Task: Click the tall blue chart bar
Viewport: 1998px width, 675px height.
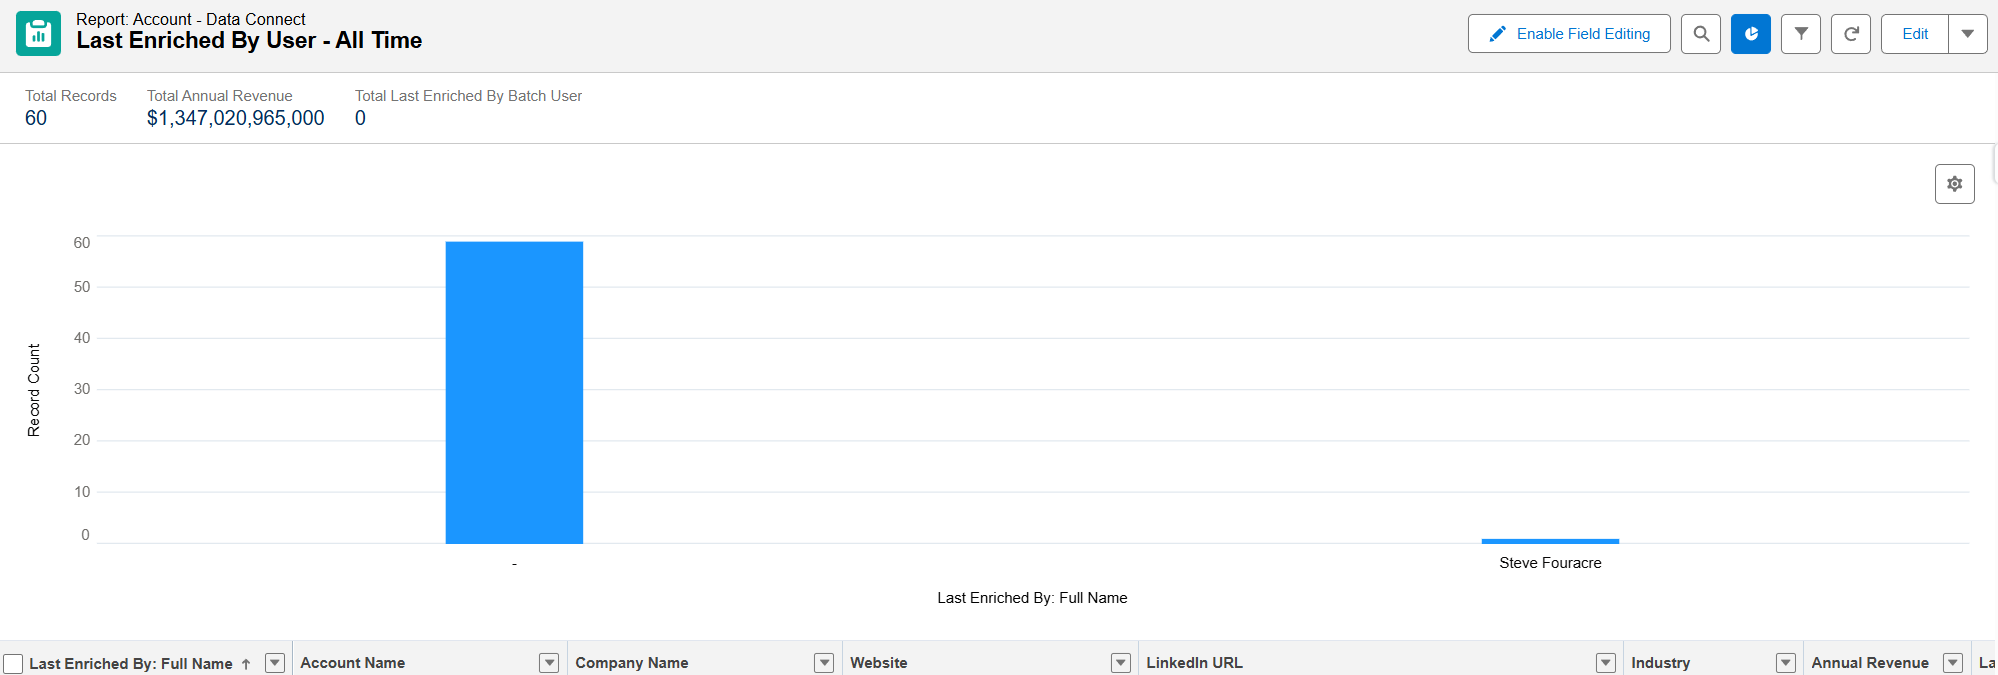Action: pyautogui.click(x=514, y=392)
